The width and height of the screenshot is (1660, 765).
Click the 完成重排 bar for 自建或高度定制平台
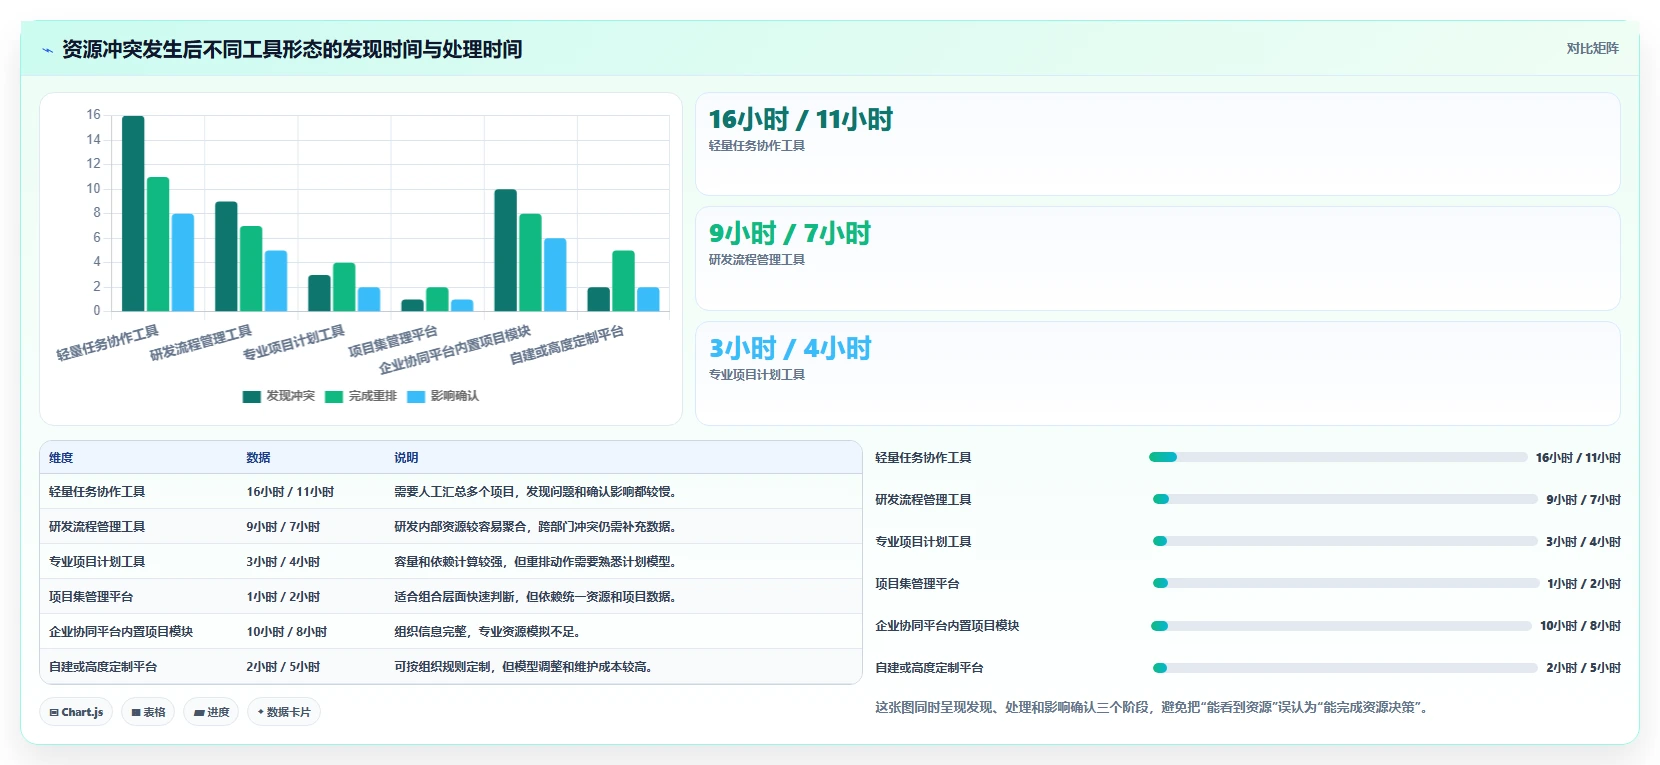pos(623,281)
